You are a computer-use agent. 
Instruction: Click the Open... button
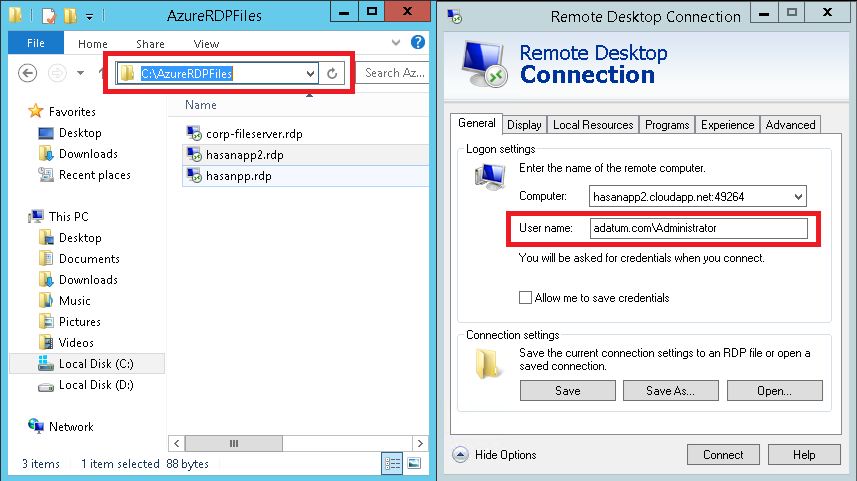point(774,391)
